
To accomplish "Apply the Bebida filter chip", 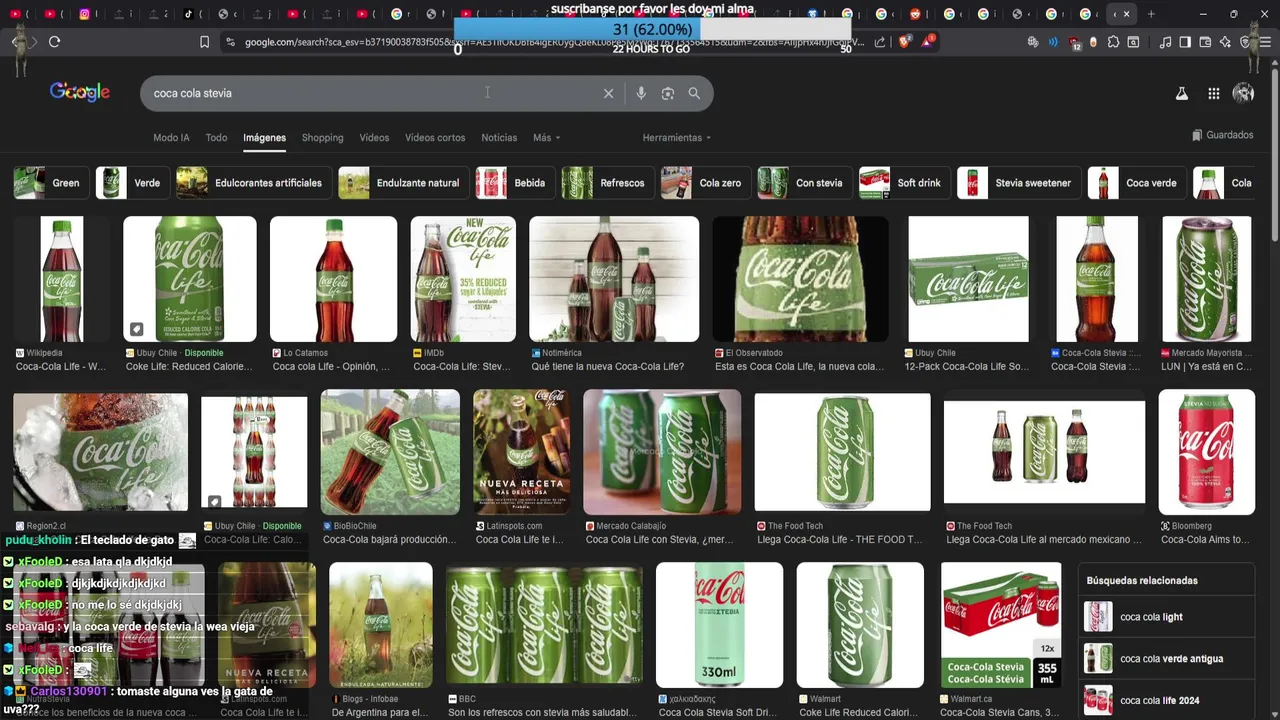I will pyautogui.click(x=513, y=183).
